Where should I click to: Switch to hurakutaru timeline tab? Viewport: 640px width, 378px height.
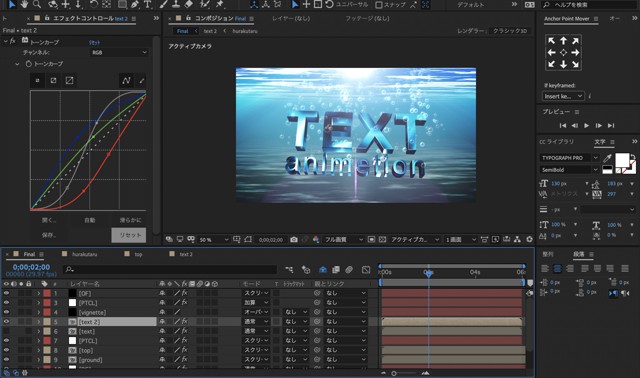pos(84,254)
